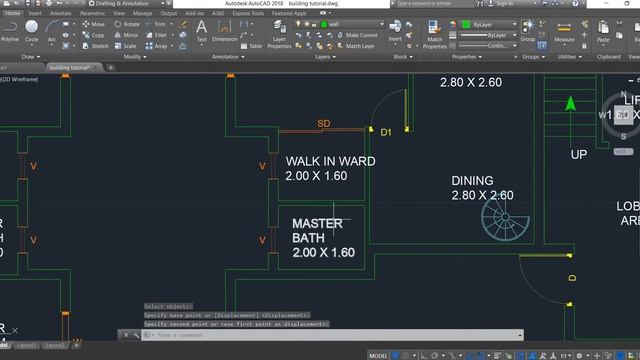640x360 pixels.
Task: Click the Match Properties tool
Action: (435, 34)
